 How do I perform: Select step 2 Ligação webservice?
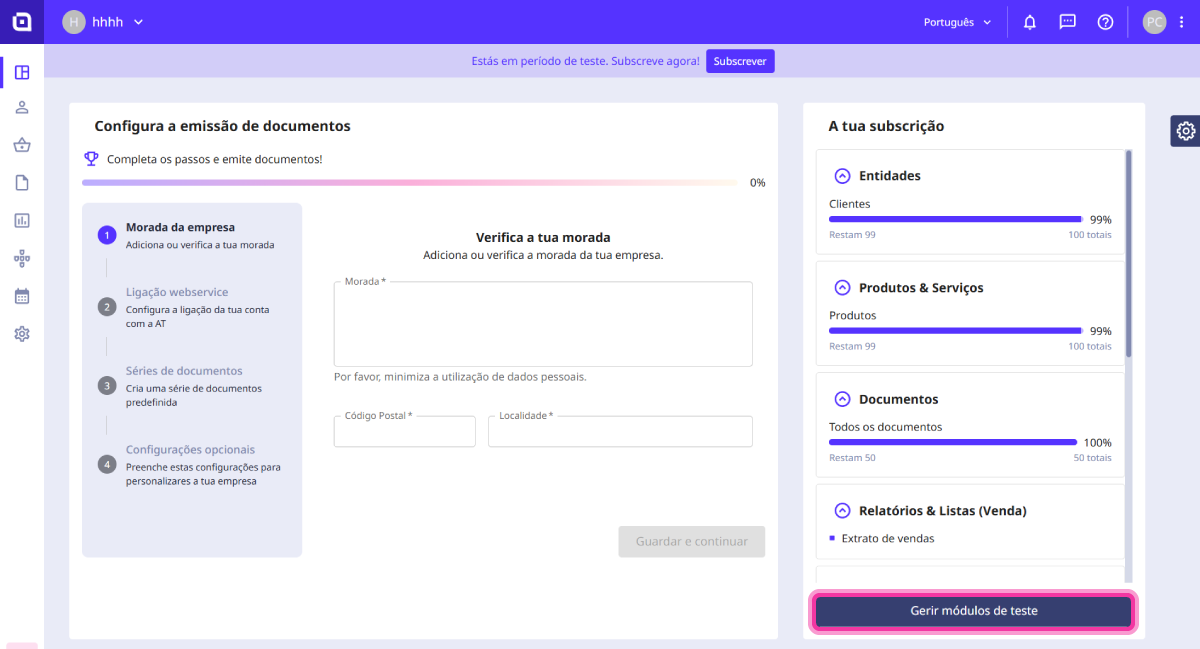(x=177, y=292)
